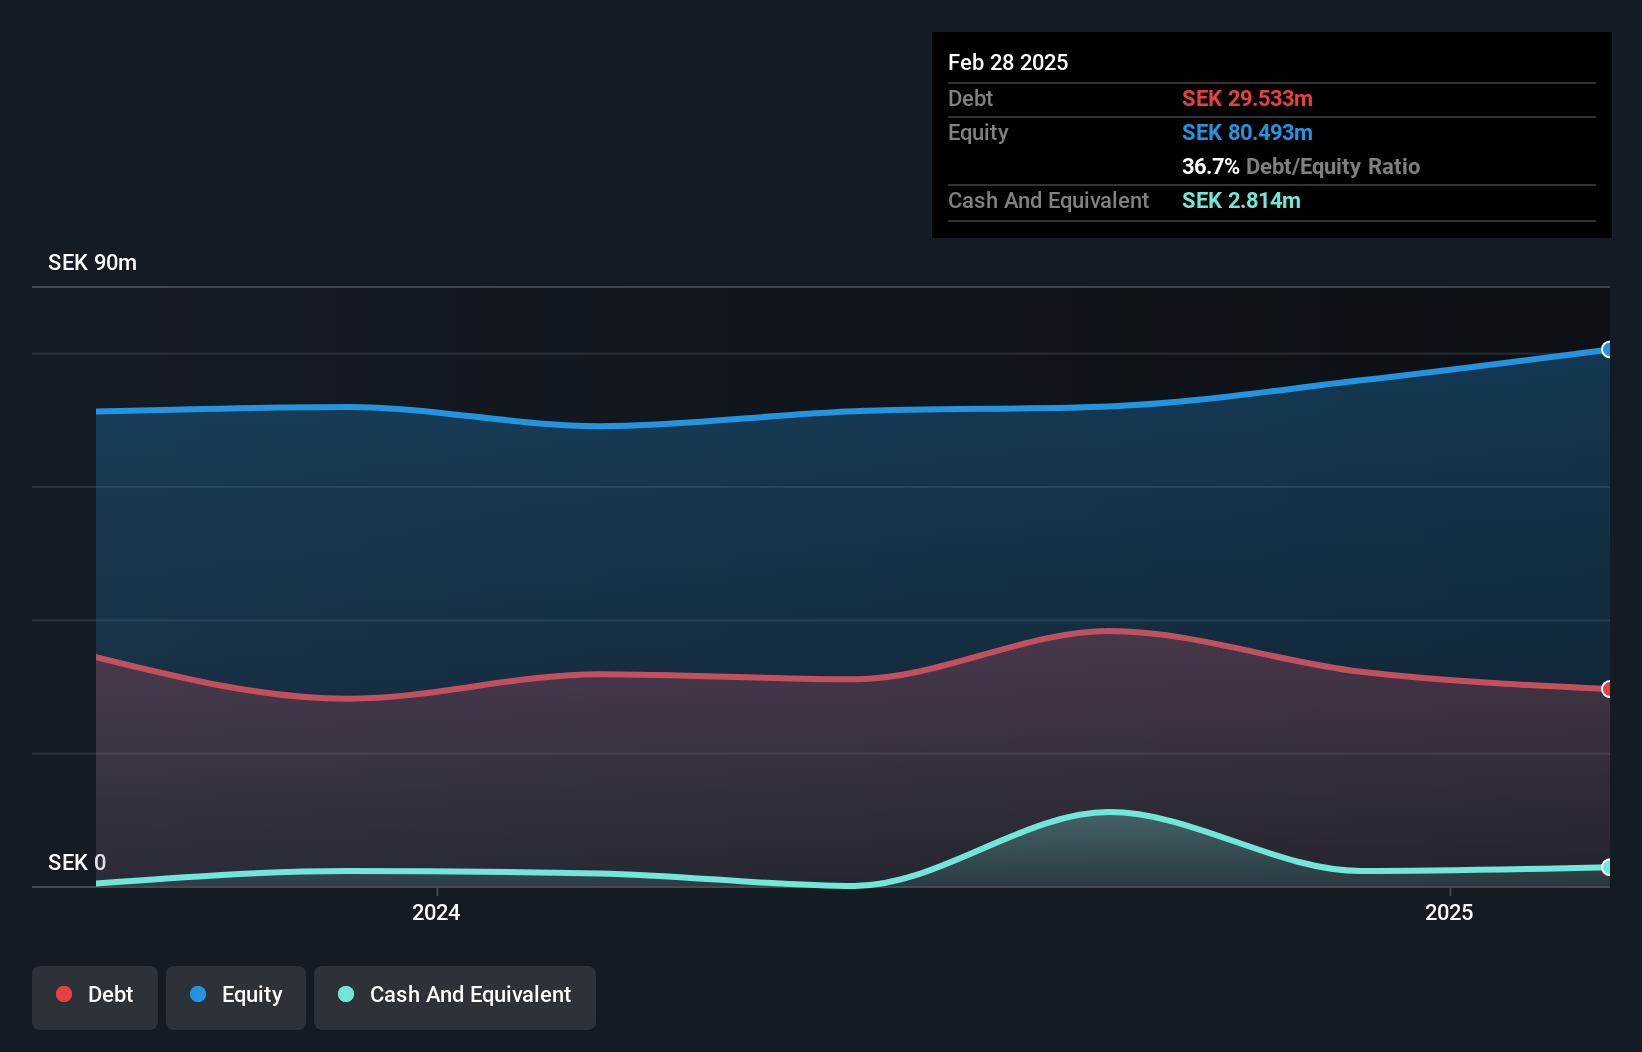The image size is (1642, 1052).
Task: Click the Cash And Equivalent tooltip label
Action: tap(1048, 200)
